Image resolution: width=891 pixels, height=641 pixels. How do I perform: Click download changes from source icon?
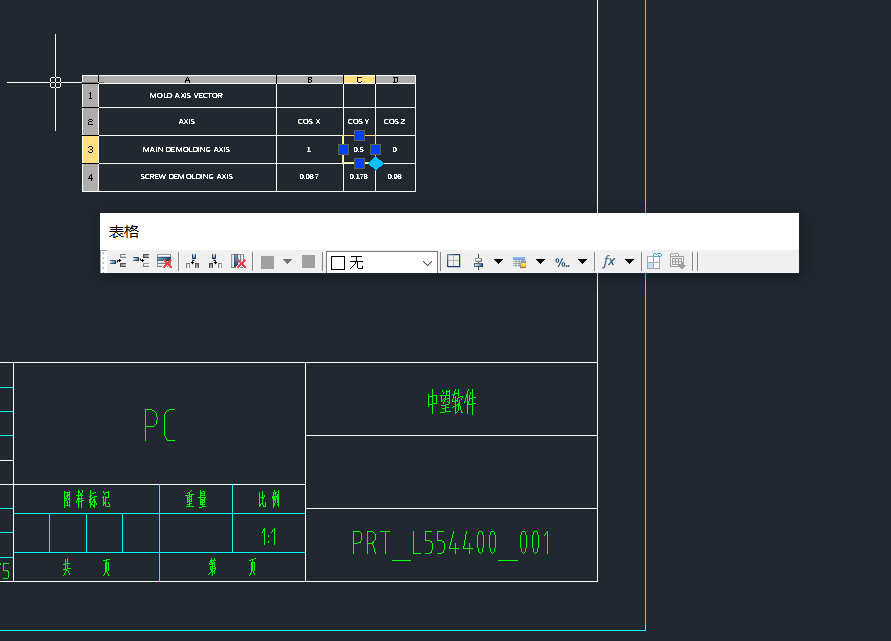pos(677,261)
